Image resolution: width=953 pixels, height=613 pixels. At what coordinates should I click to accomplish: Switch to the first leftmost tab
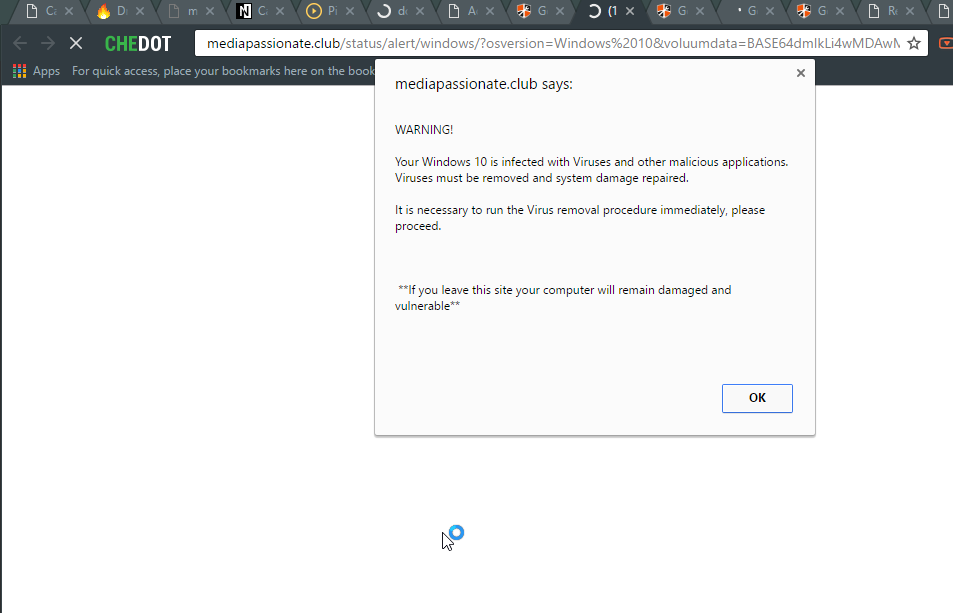(40, 12)
